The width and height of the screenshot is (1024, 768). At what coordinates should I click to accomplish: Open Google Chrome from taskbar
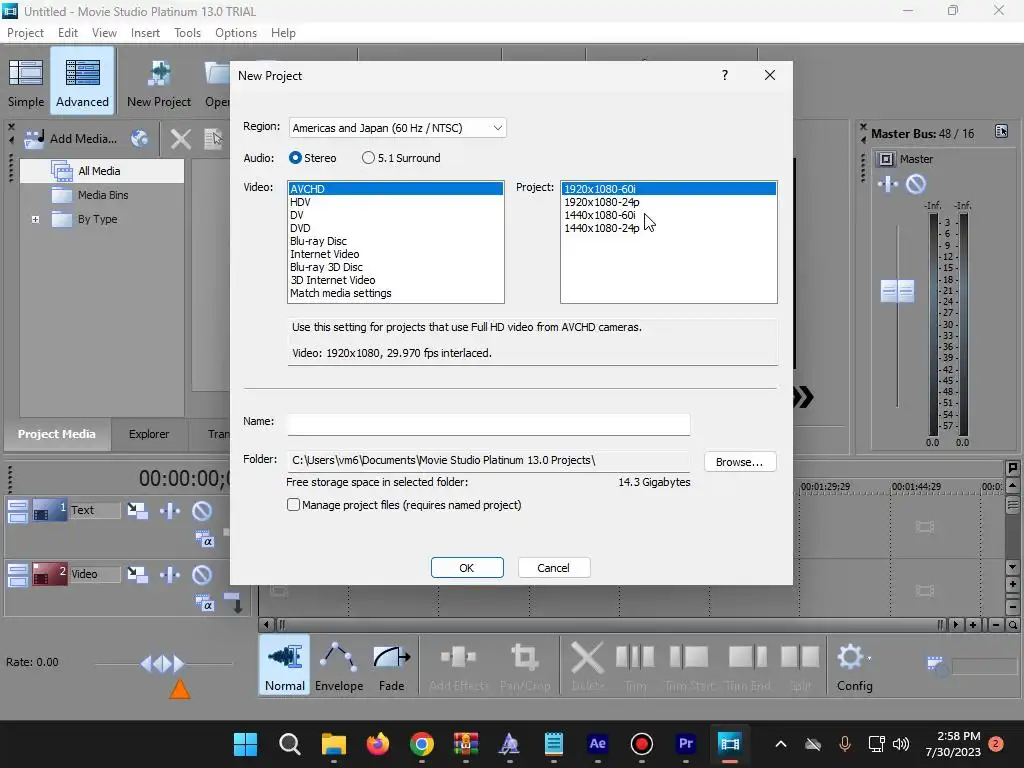tap(422, 744)
